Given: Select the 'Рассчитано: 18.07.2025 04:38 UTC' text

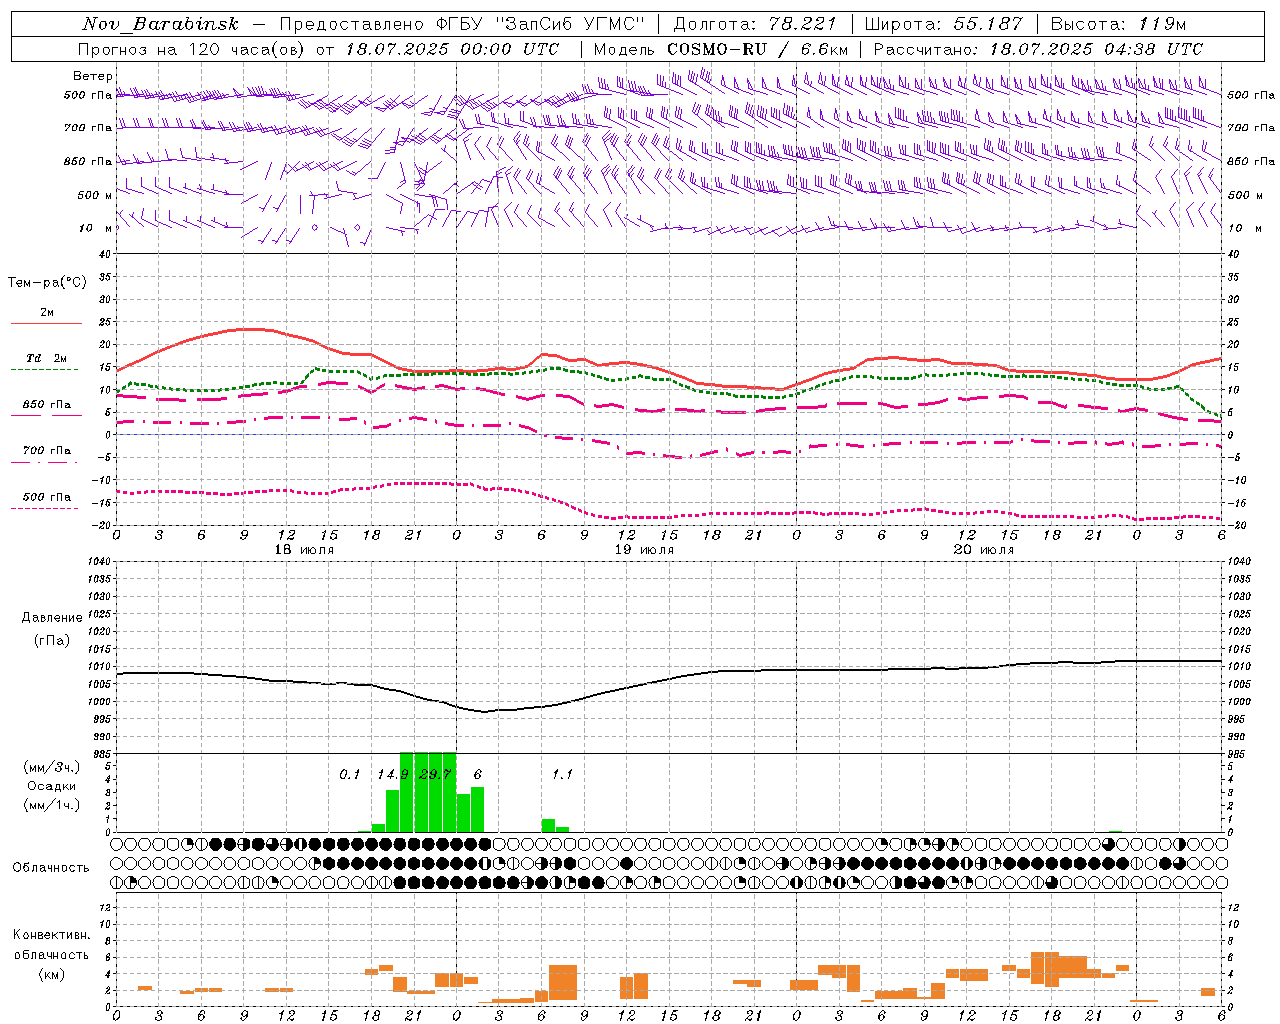Looking at the screenshot, I should [x=1038, y=49].
